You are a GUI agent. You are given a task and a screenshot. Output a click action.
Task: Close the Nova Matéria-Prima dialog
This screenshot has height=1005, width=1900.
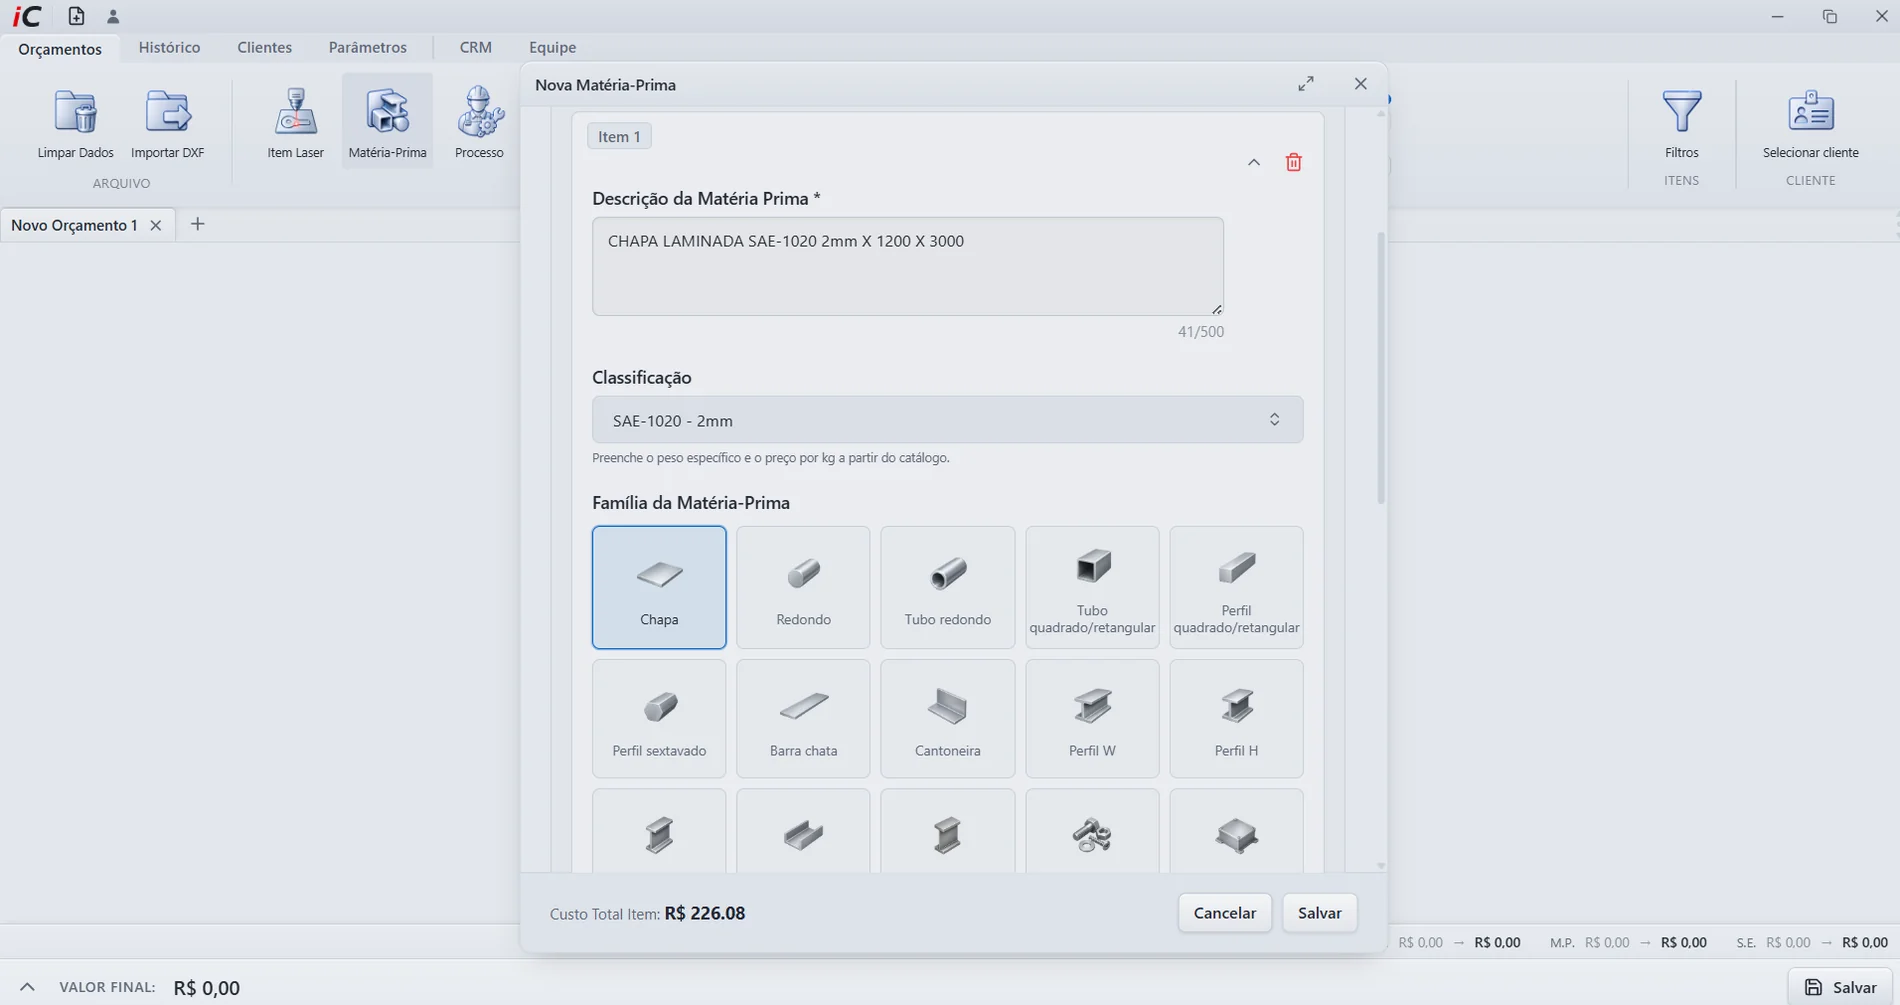[1360, 84]
